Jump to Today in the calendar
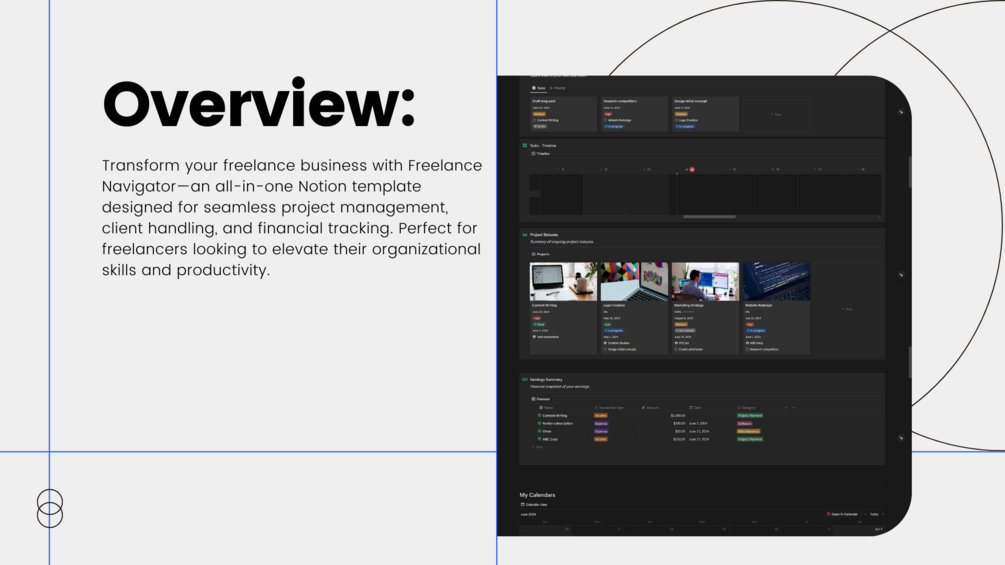The height and width of the screenshot is (565, 1005). [874, 514]
